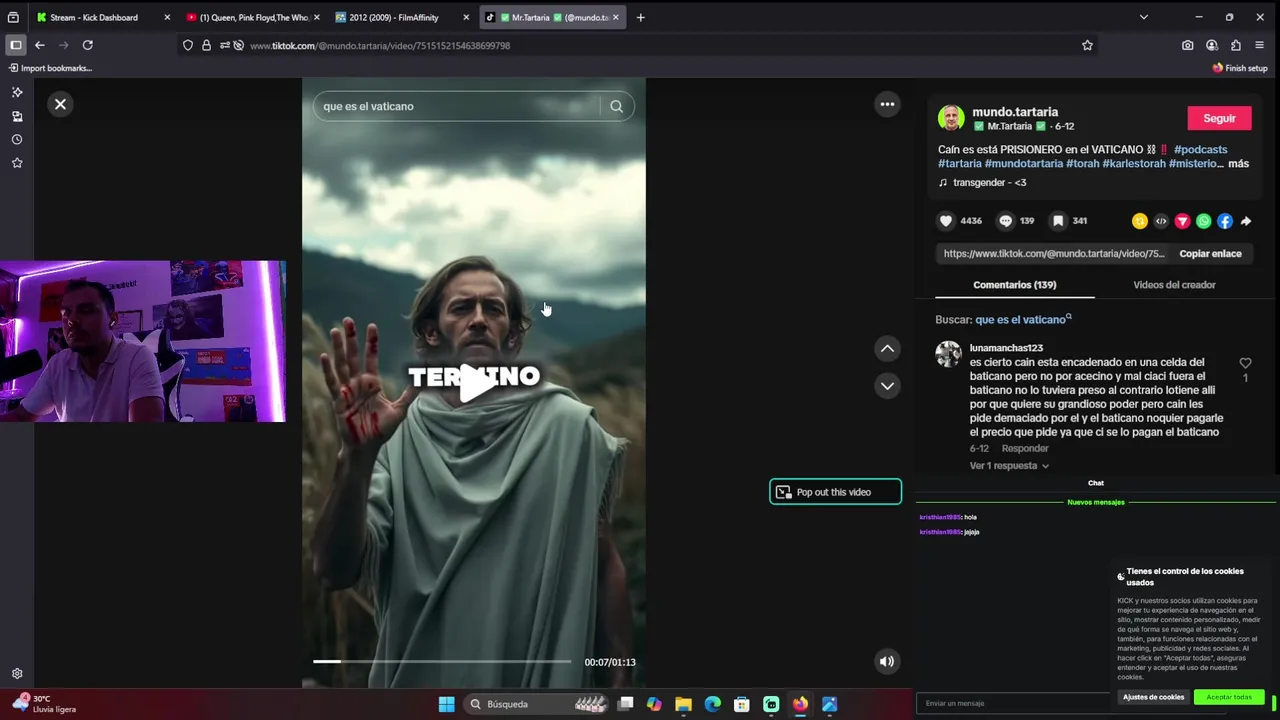
Task: Bookmark this page with star icon
Action: click(1087, 45)
